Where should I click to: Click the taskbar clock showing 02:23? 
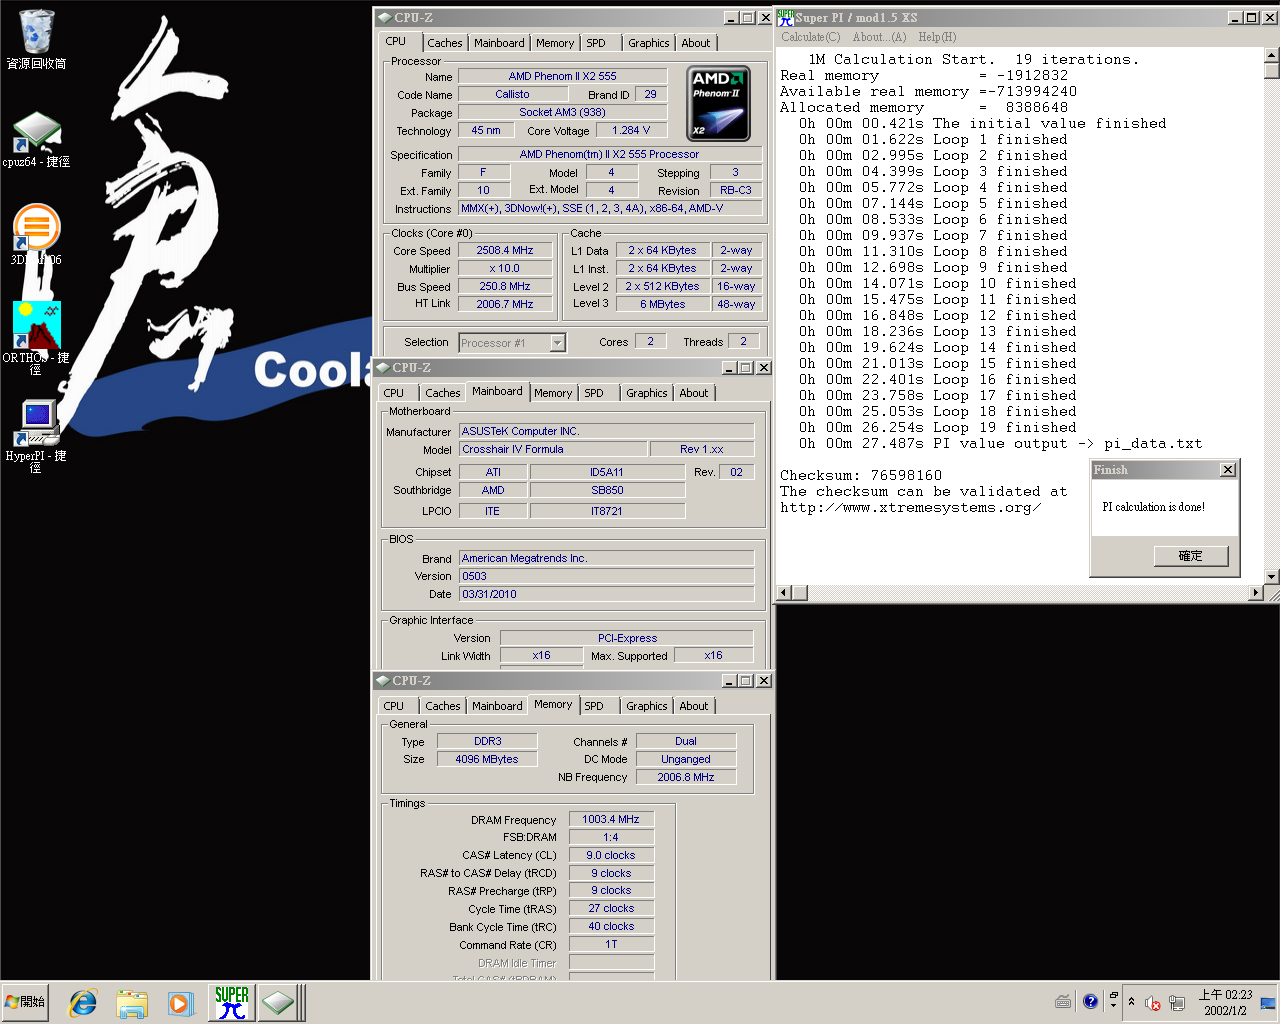click(1225, 1002)
